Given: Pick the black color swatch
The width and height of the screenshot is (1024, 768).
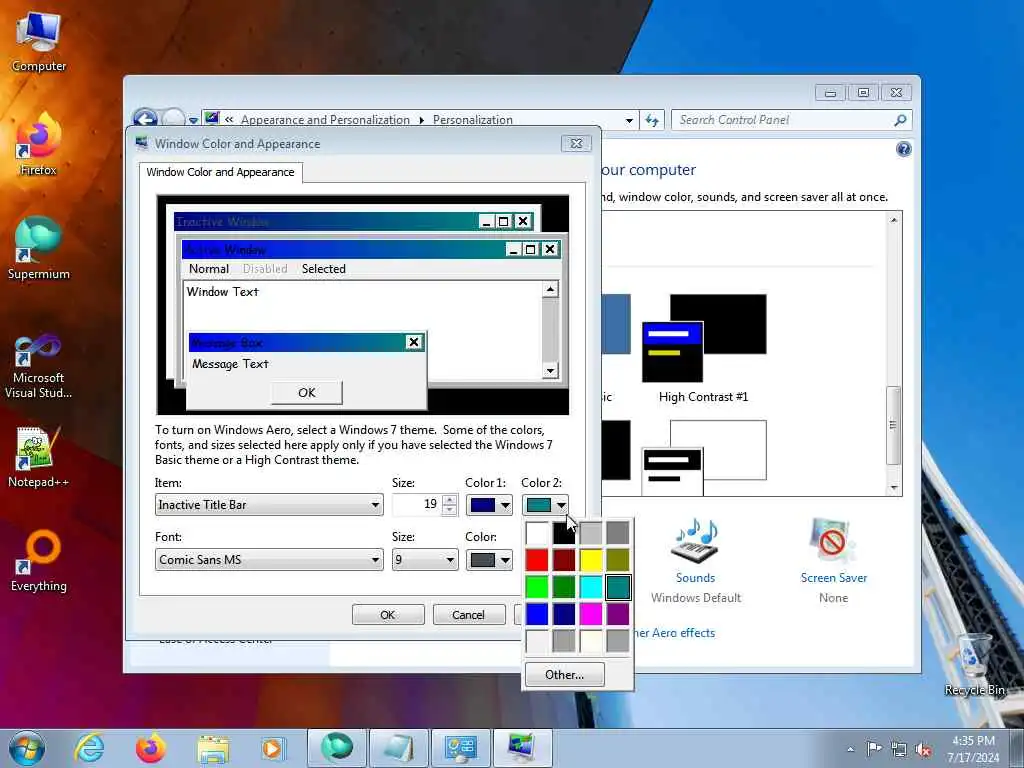Looking at the screenshot, I should click(x=564, y=533).
